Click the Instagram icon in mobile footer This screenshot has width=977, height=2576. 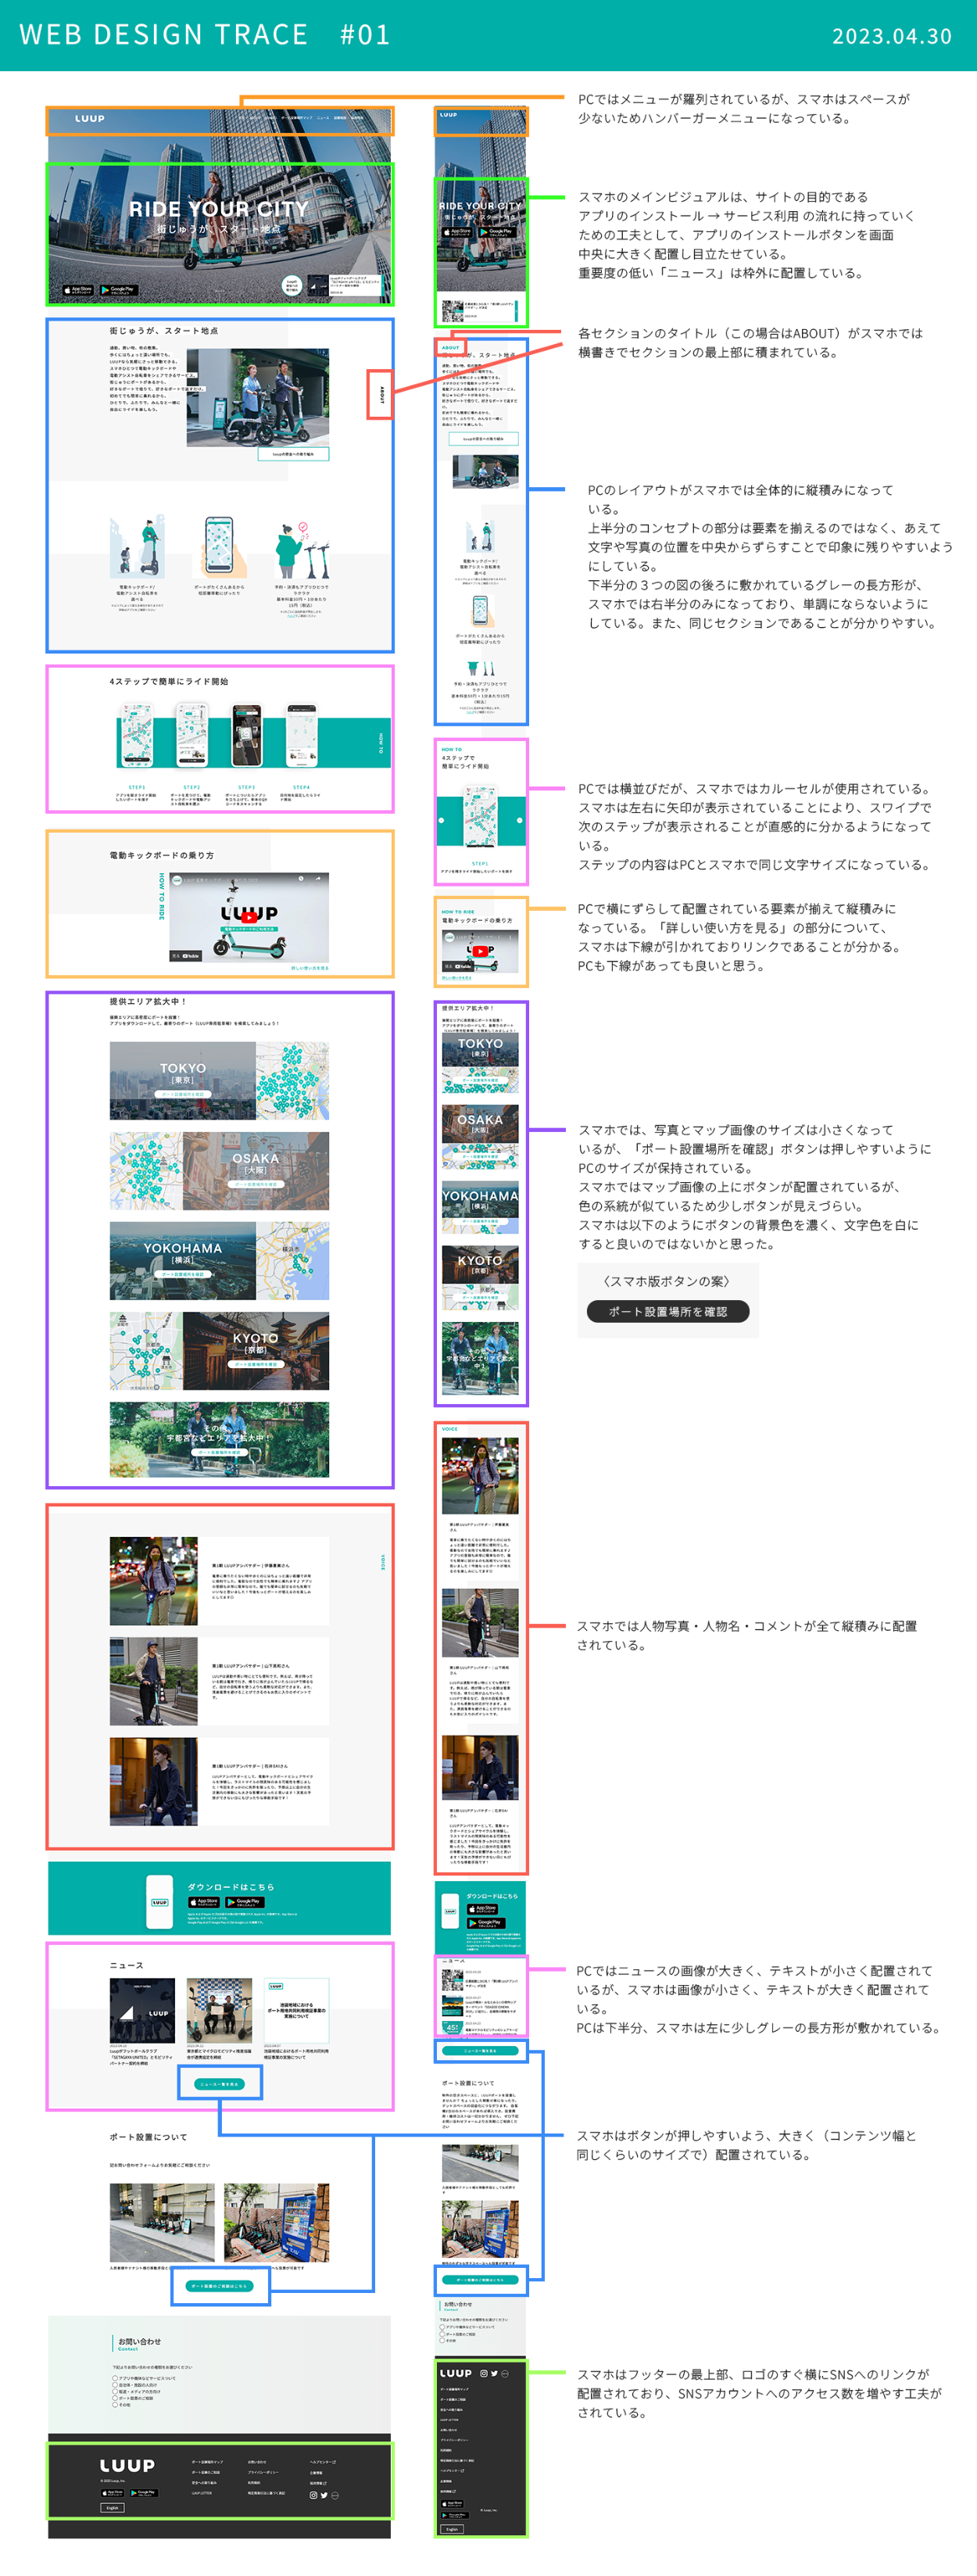484,2373
